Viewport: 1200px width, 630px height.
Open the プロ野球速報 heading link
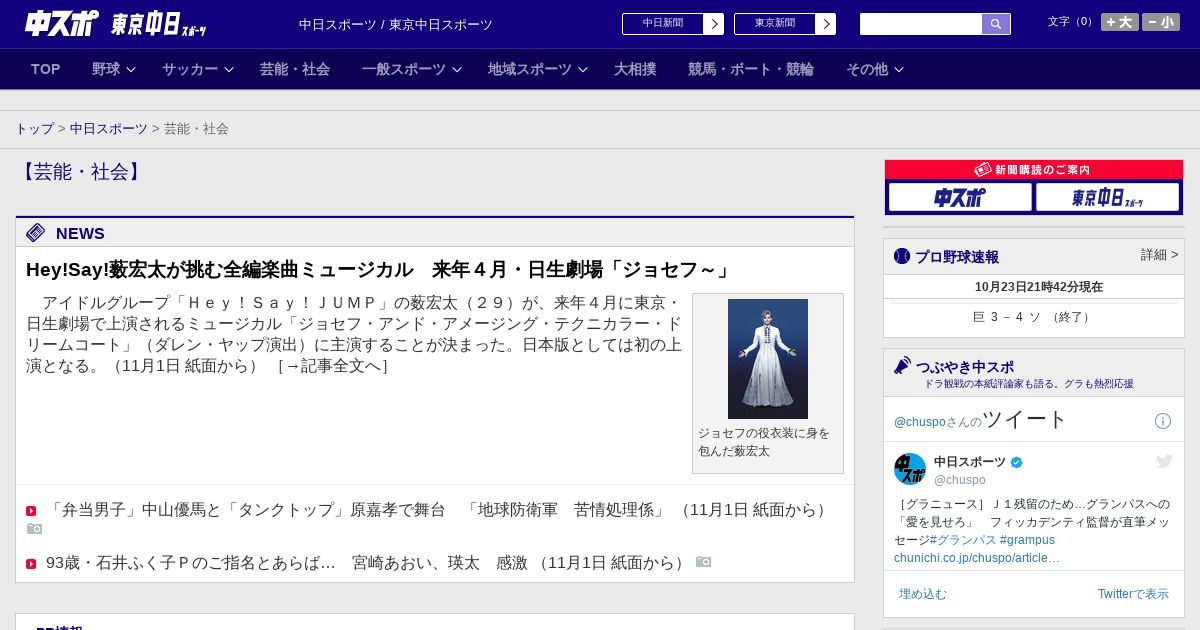[x=957, y=257]
